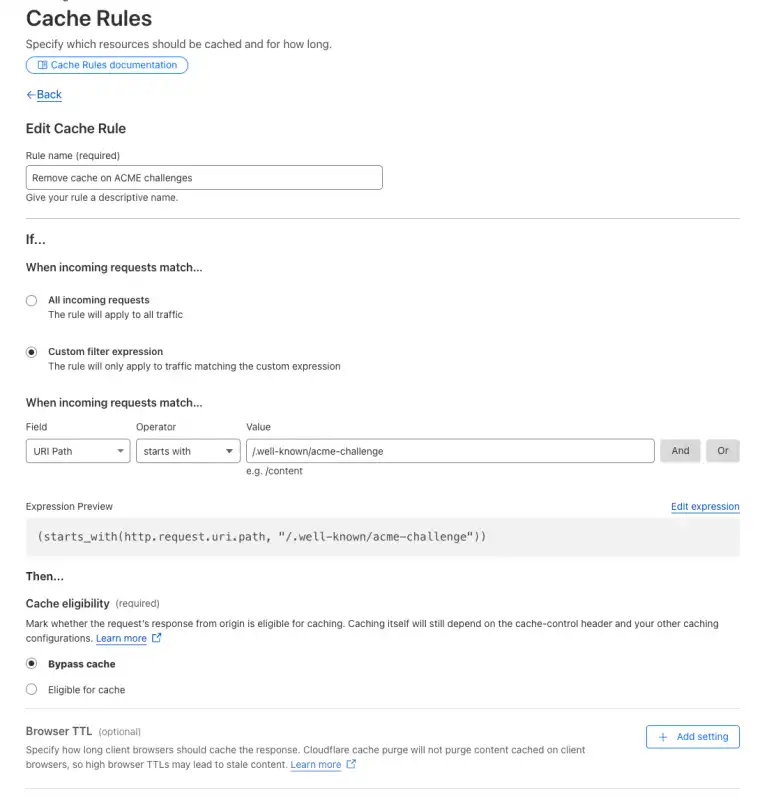Click the Or button
776x800 pixels.
722,451
